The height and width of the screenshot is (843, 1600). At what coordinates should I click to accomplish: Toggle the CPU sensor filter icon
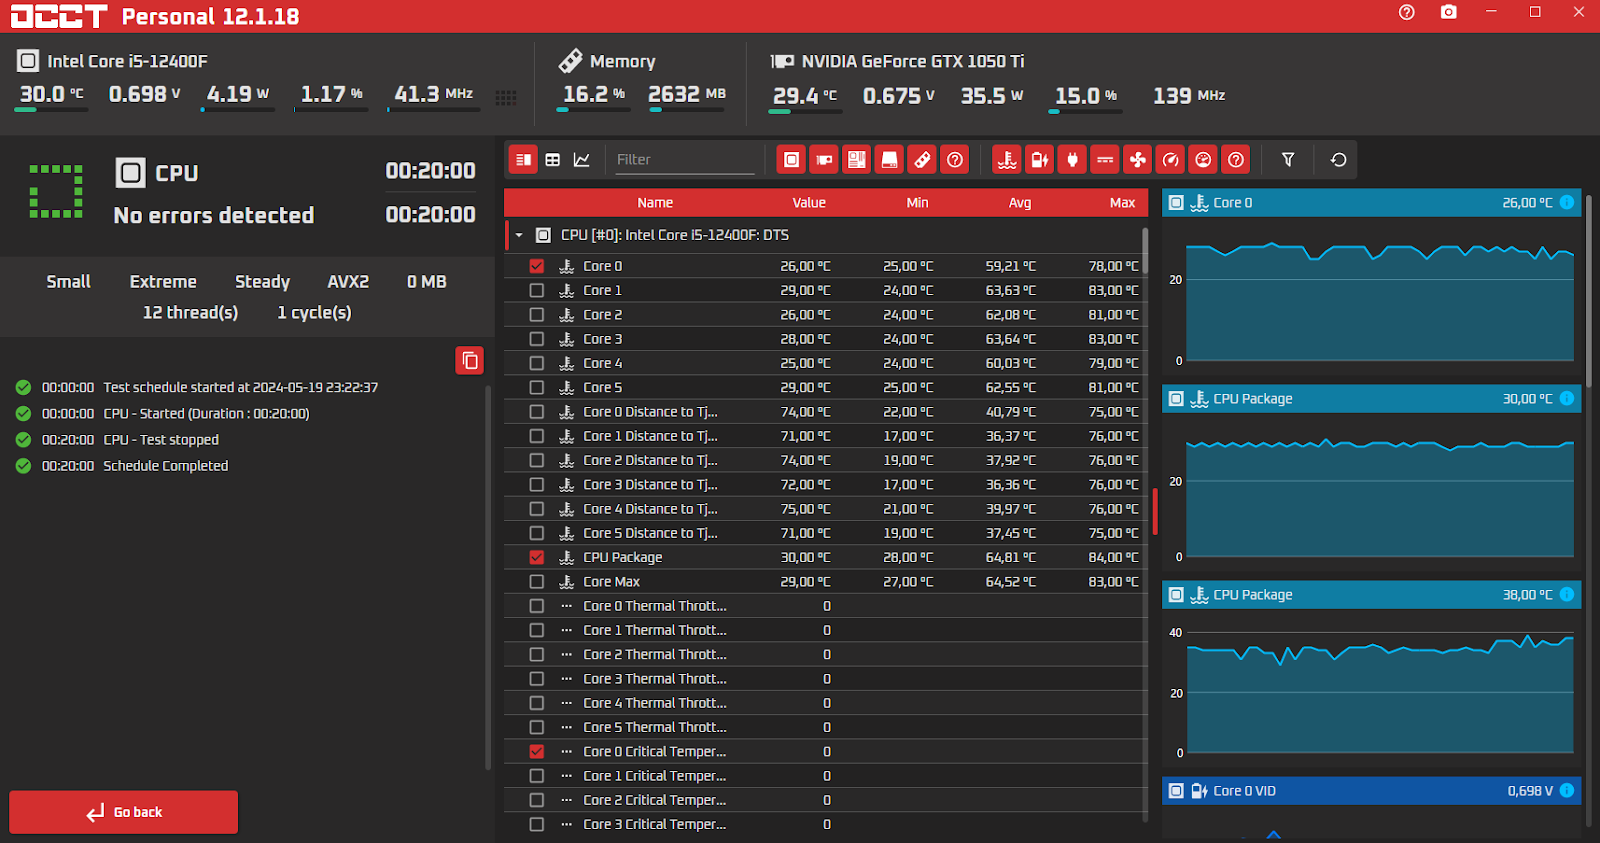[791, 160]
